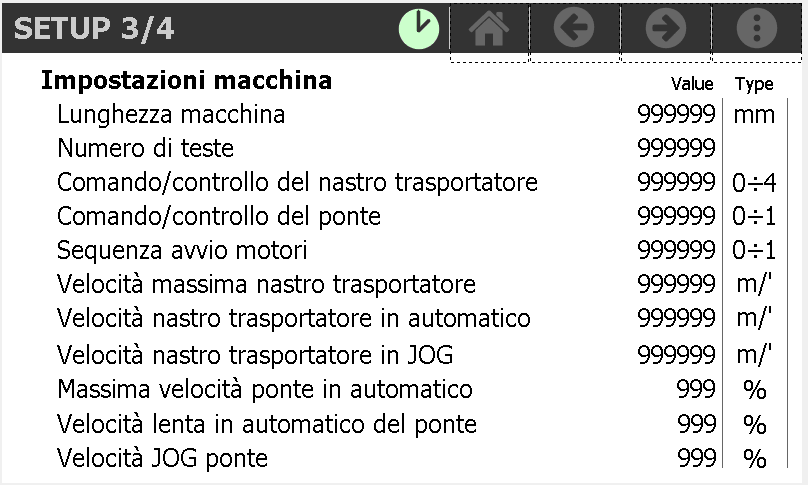
Task: Select the Velocità JOG ponte label
Action: point(162,459)
